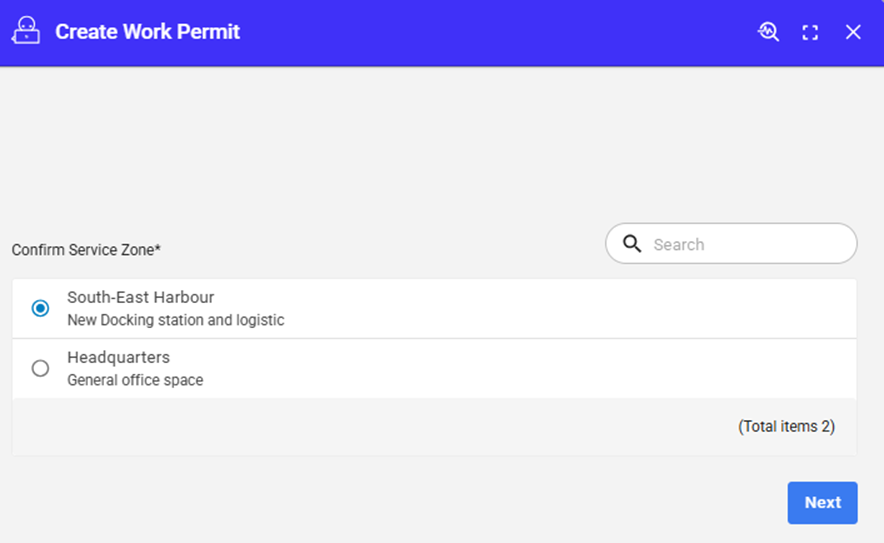
Task: Click the Create Work Permit title text
Action: coord(147,32)
